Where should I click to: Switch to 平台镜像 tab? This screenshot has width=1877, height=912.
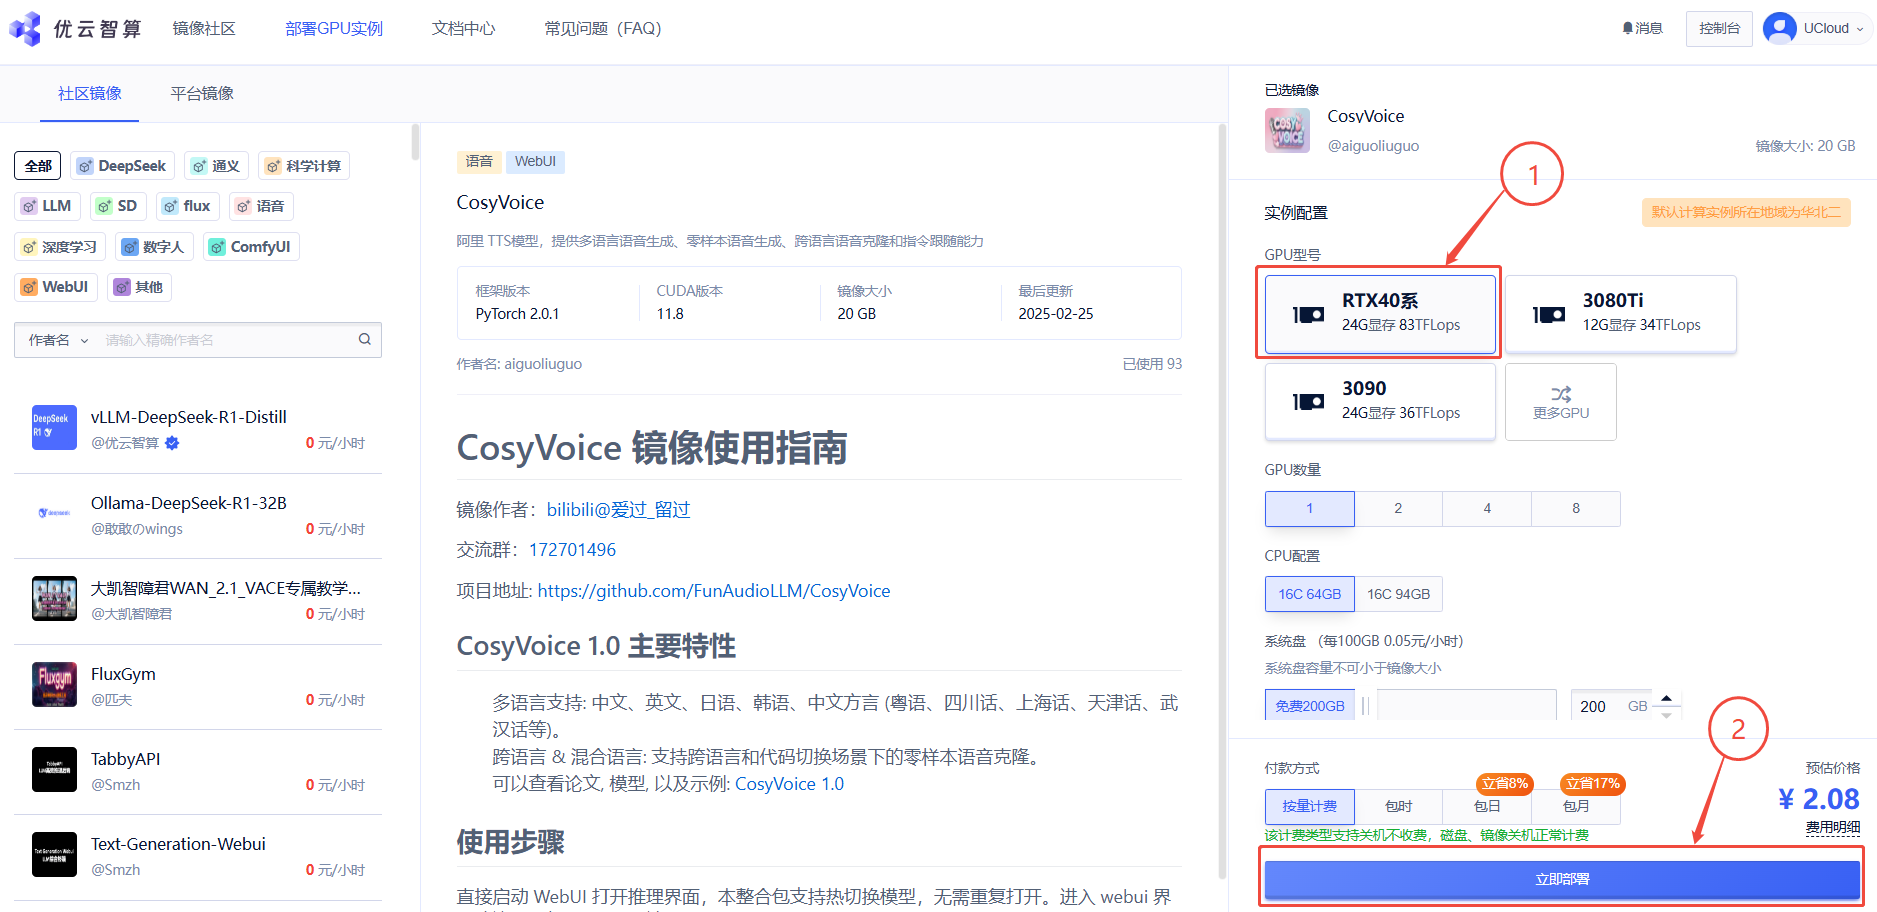click(202, 93)
